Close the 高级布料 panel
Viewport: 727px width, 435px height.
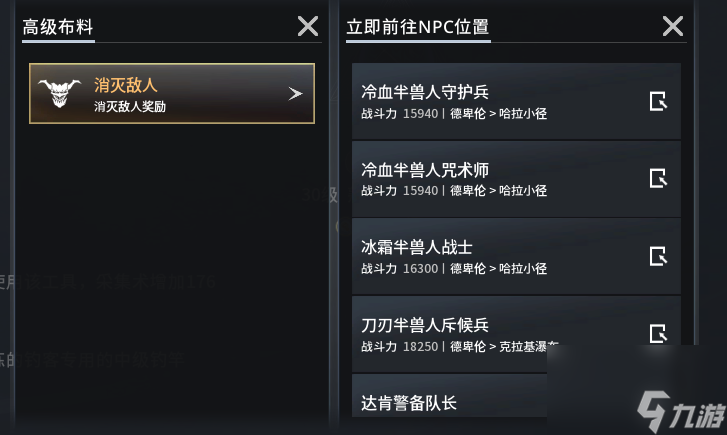[x=308, y=26]
